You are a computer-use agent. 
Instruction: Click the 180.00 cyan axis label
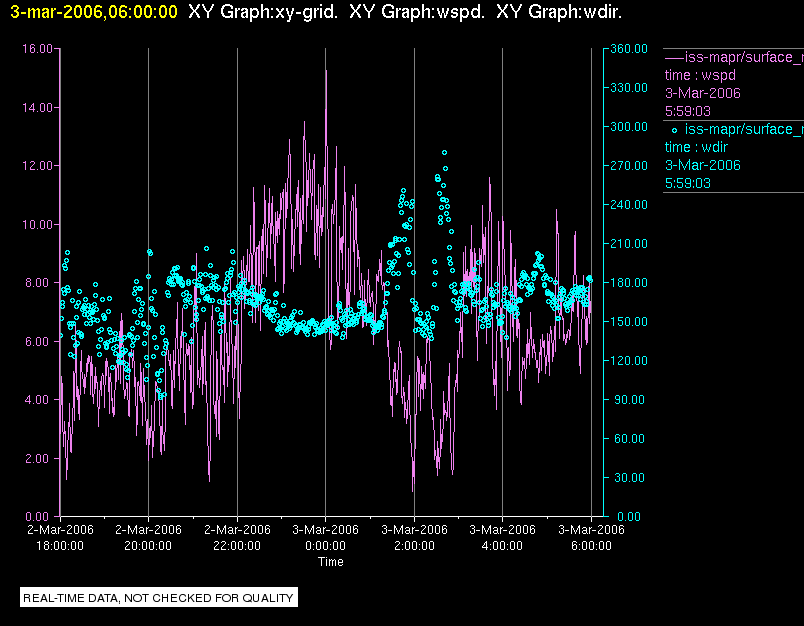coord(629,282)
